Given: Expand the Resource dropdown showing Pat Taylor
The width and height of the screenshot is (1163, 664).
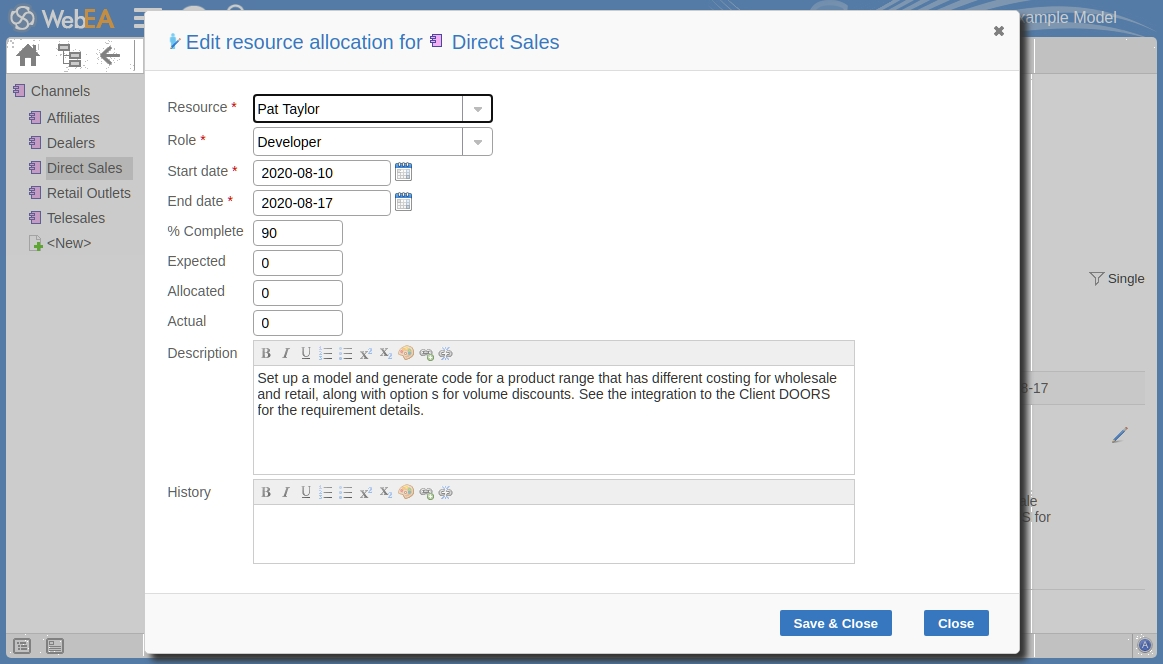Looking at the screenshot, I should click(477, 109).
